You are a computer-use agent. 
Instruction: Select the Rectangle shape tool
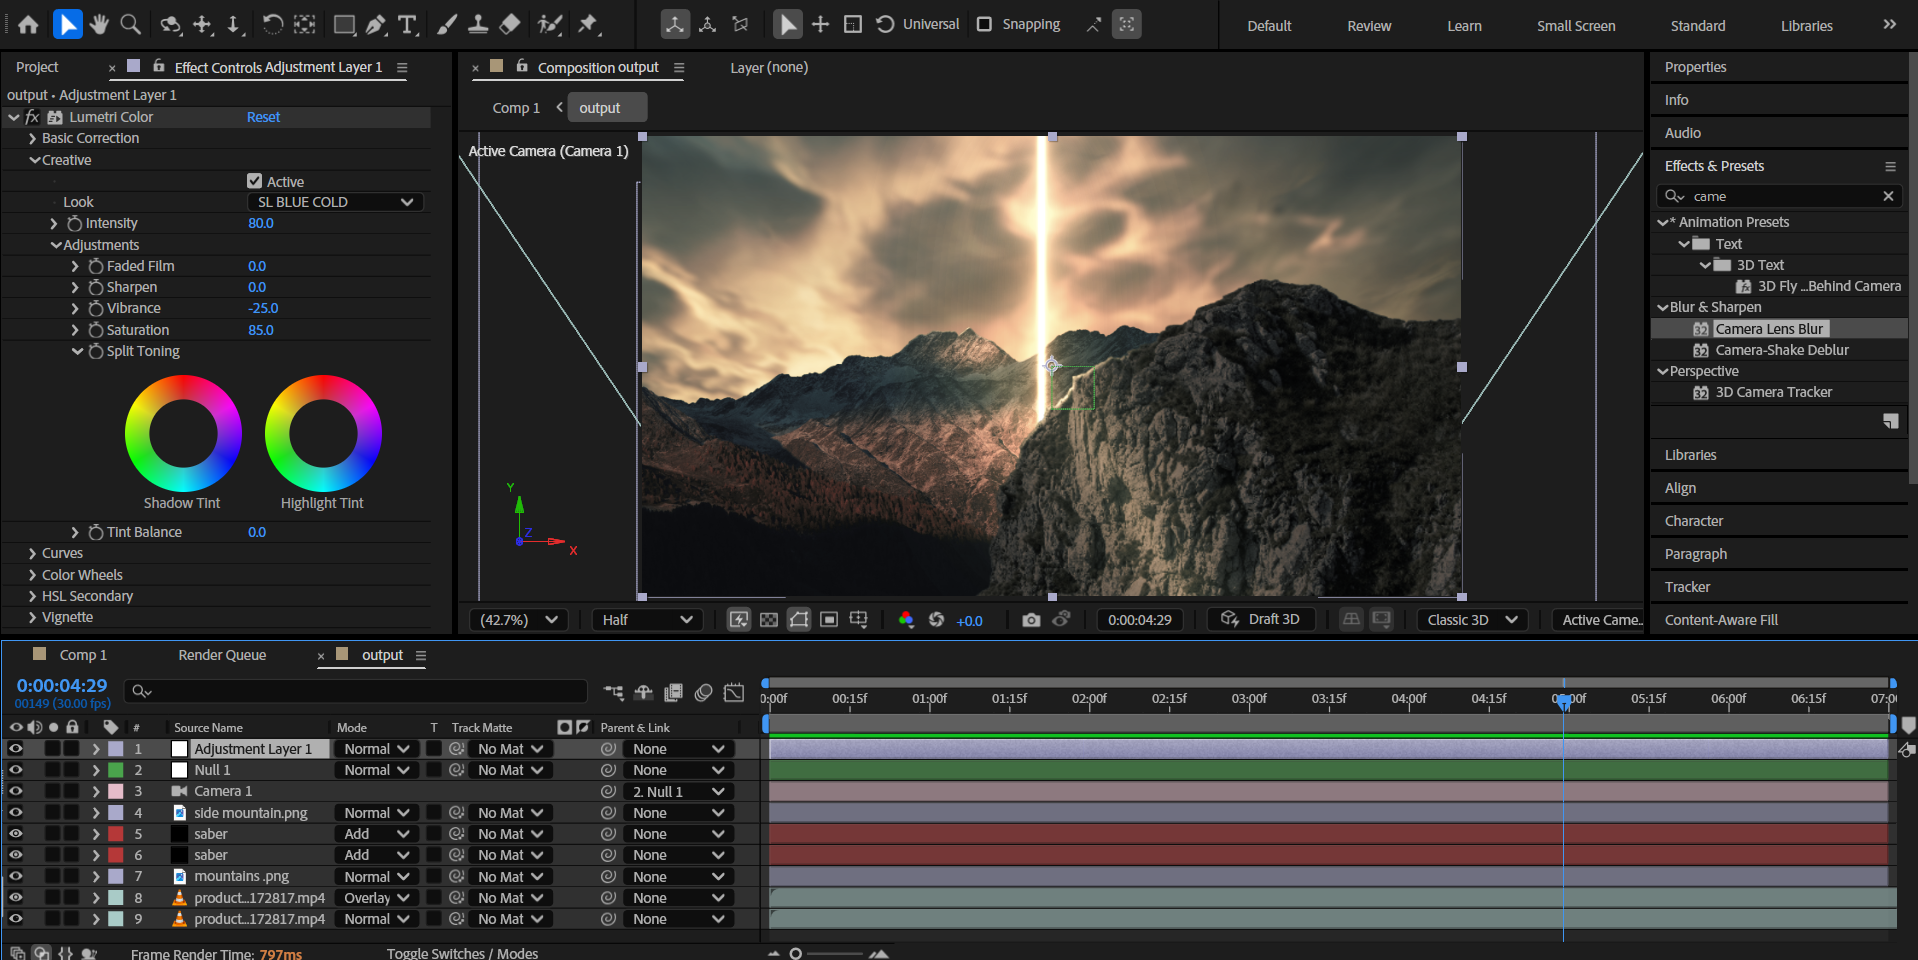344,24
